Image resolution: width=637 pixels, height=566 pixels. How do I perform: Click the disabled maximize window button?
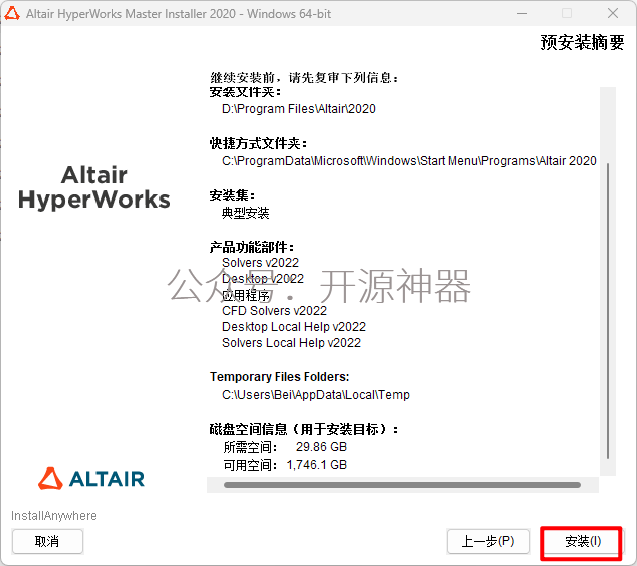click(567, 13)
